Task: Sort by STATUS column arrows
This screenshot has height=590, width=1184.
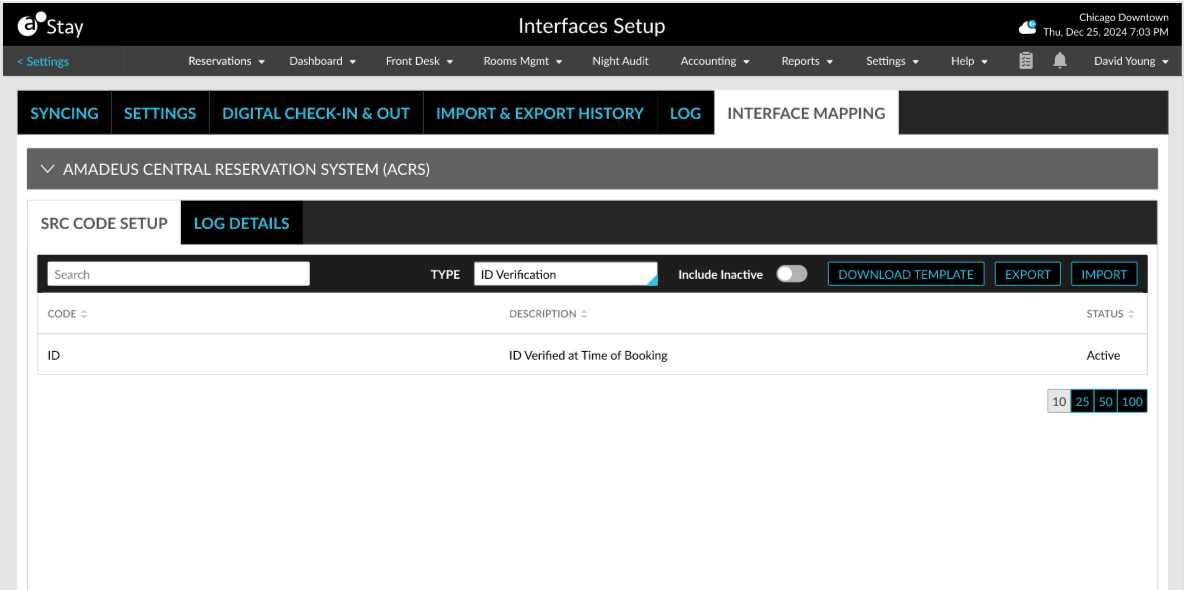Action: [1130, 314]
